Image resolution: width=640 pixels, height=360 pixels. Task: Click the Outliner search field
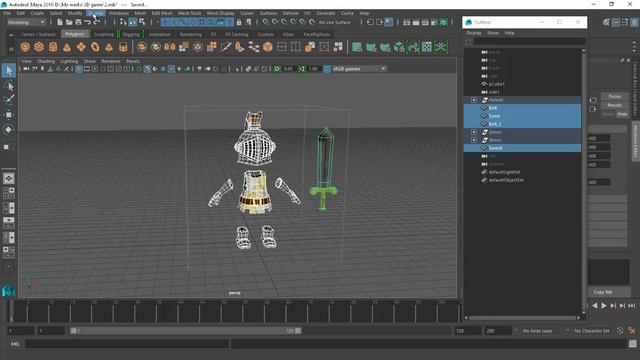(x=529, y=41)
